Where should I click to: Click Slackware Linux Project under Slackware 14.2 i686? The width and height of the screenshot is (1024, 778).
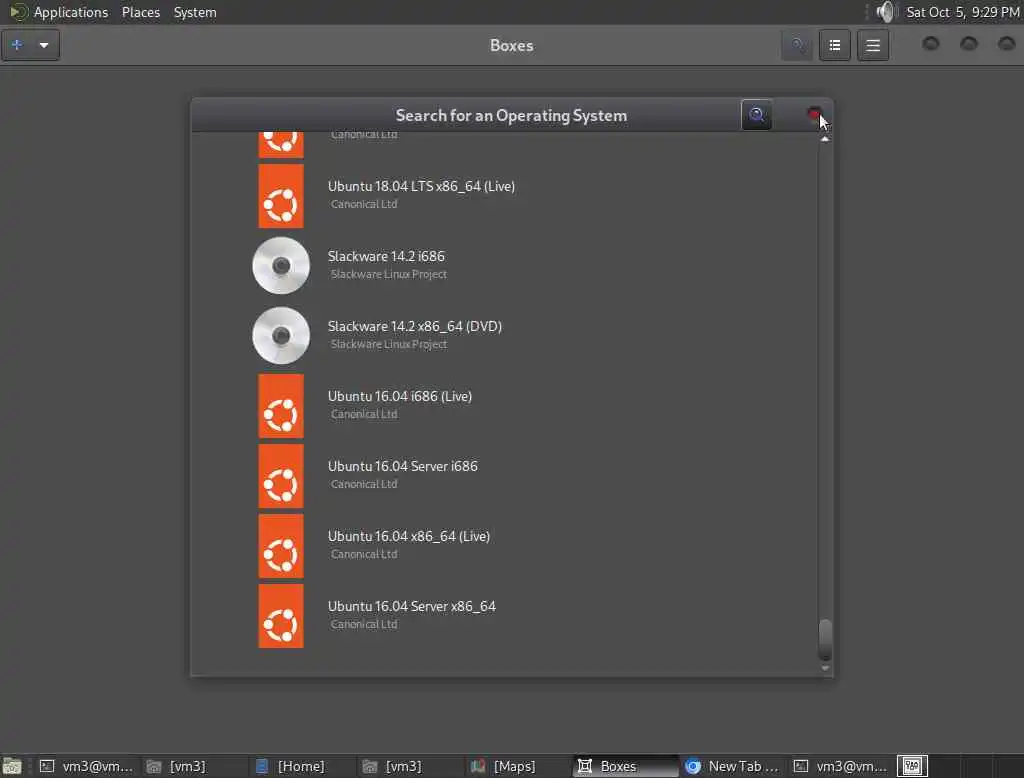coord(389,274)
